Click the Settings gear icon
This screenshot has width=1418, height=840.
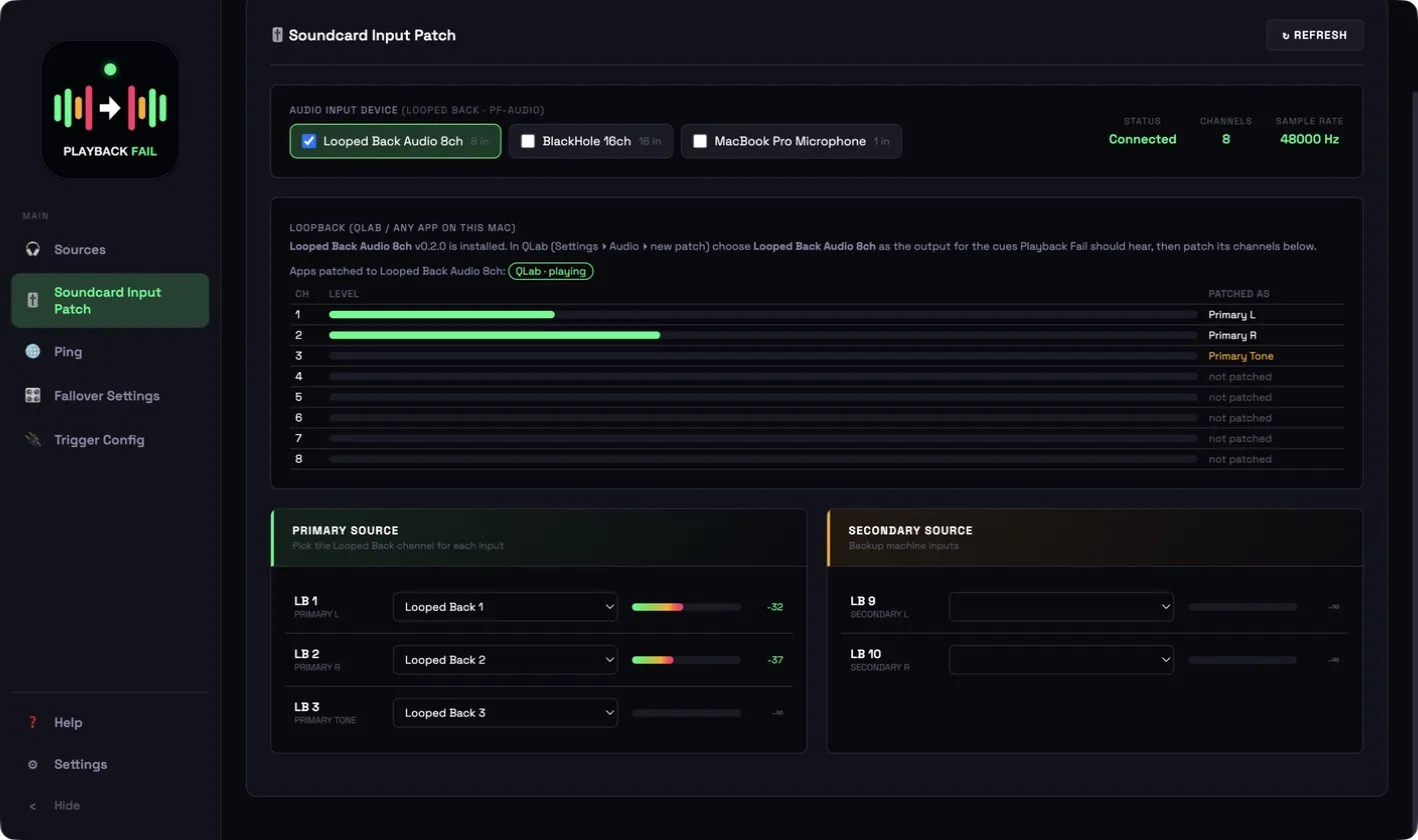pyautogui.click(x=32, y=764)
